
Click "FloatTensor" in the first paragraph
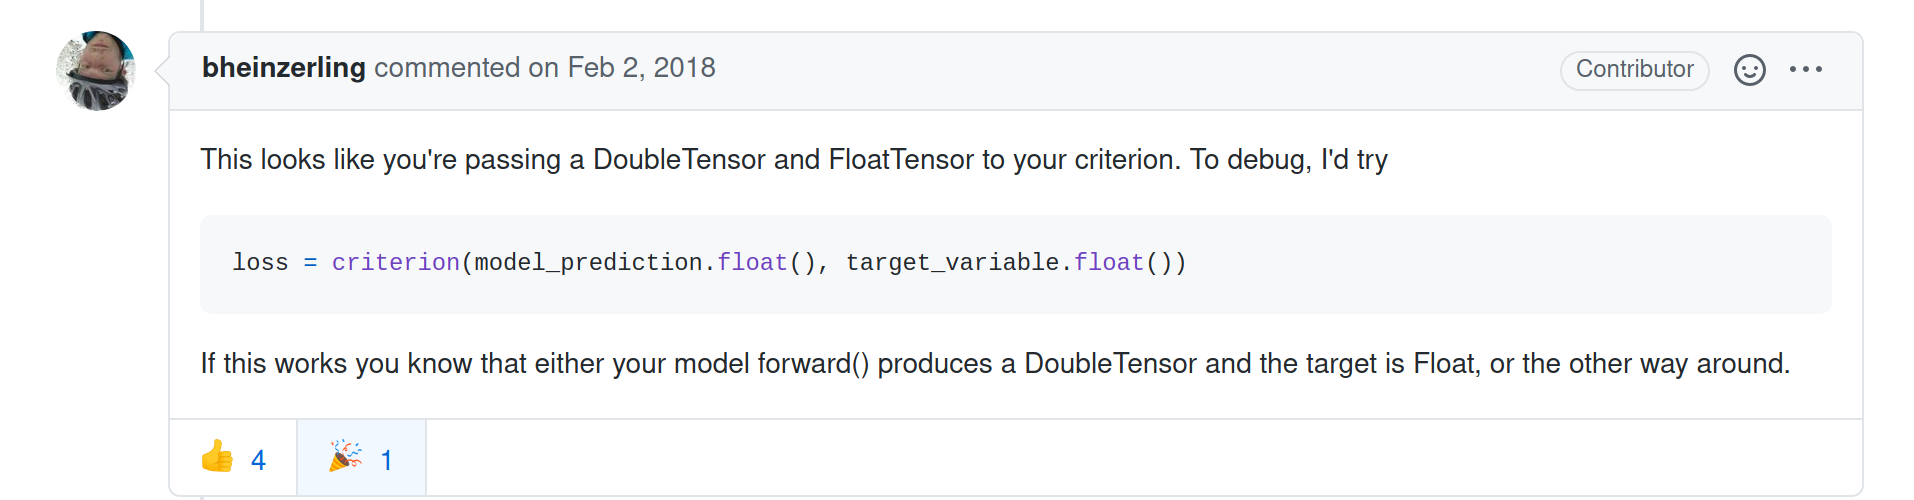pyautogui.click(x=901, y=160)
